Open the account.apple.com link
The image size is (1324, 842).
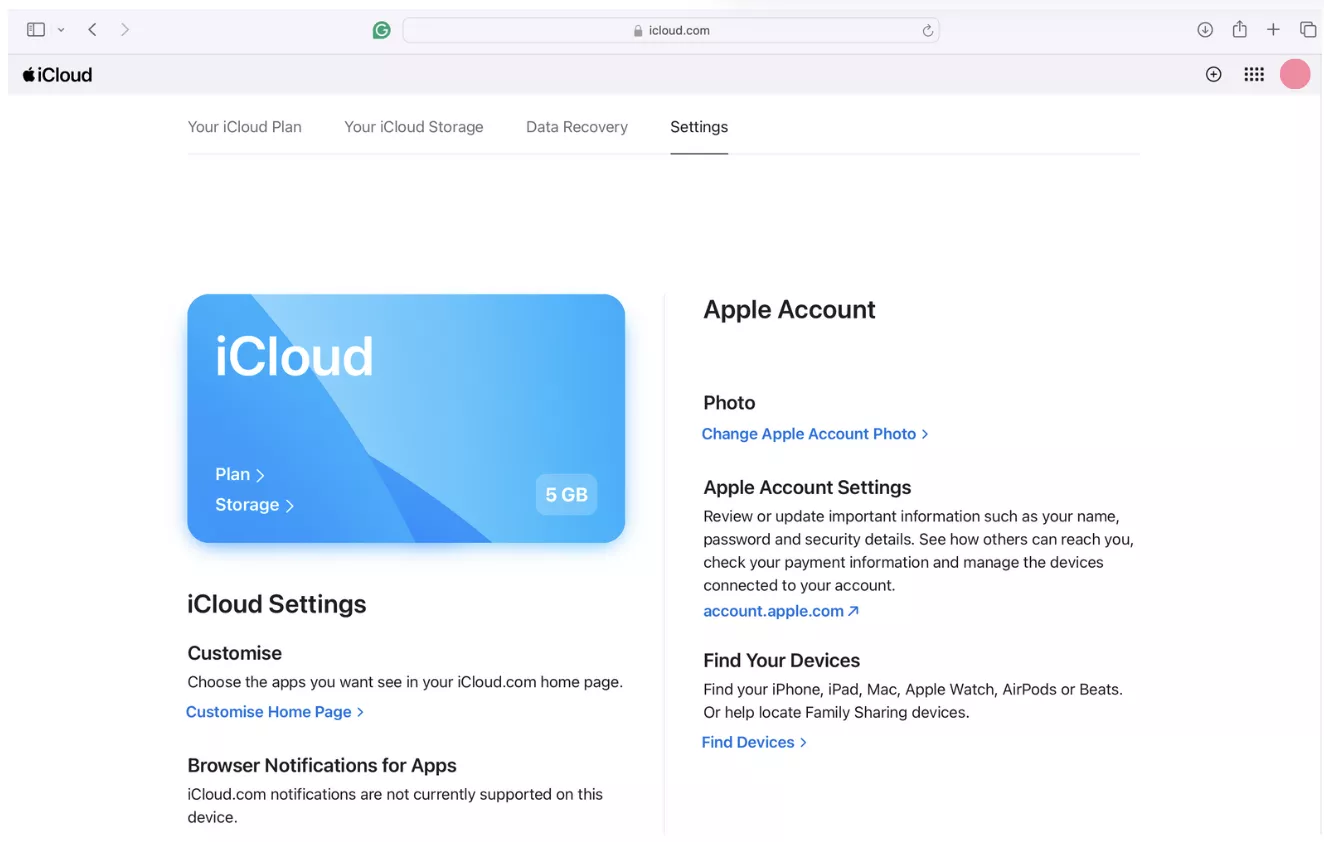pos(781,611)
